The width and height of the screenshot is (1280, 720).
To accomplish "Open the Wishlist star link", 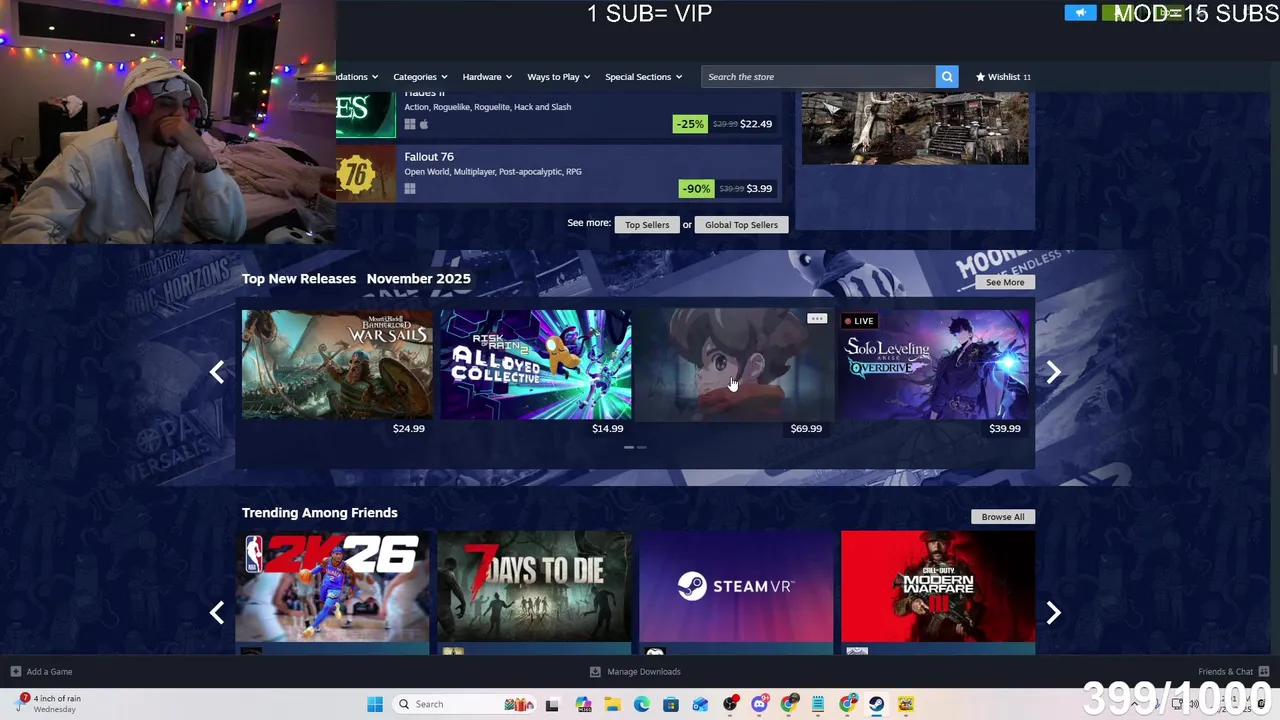I will [x=1003, y=77].
